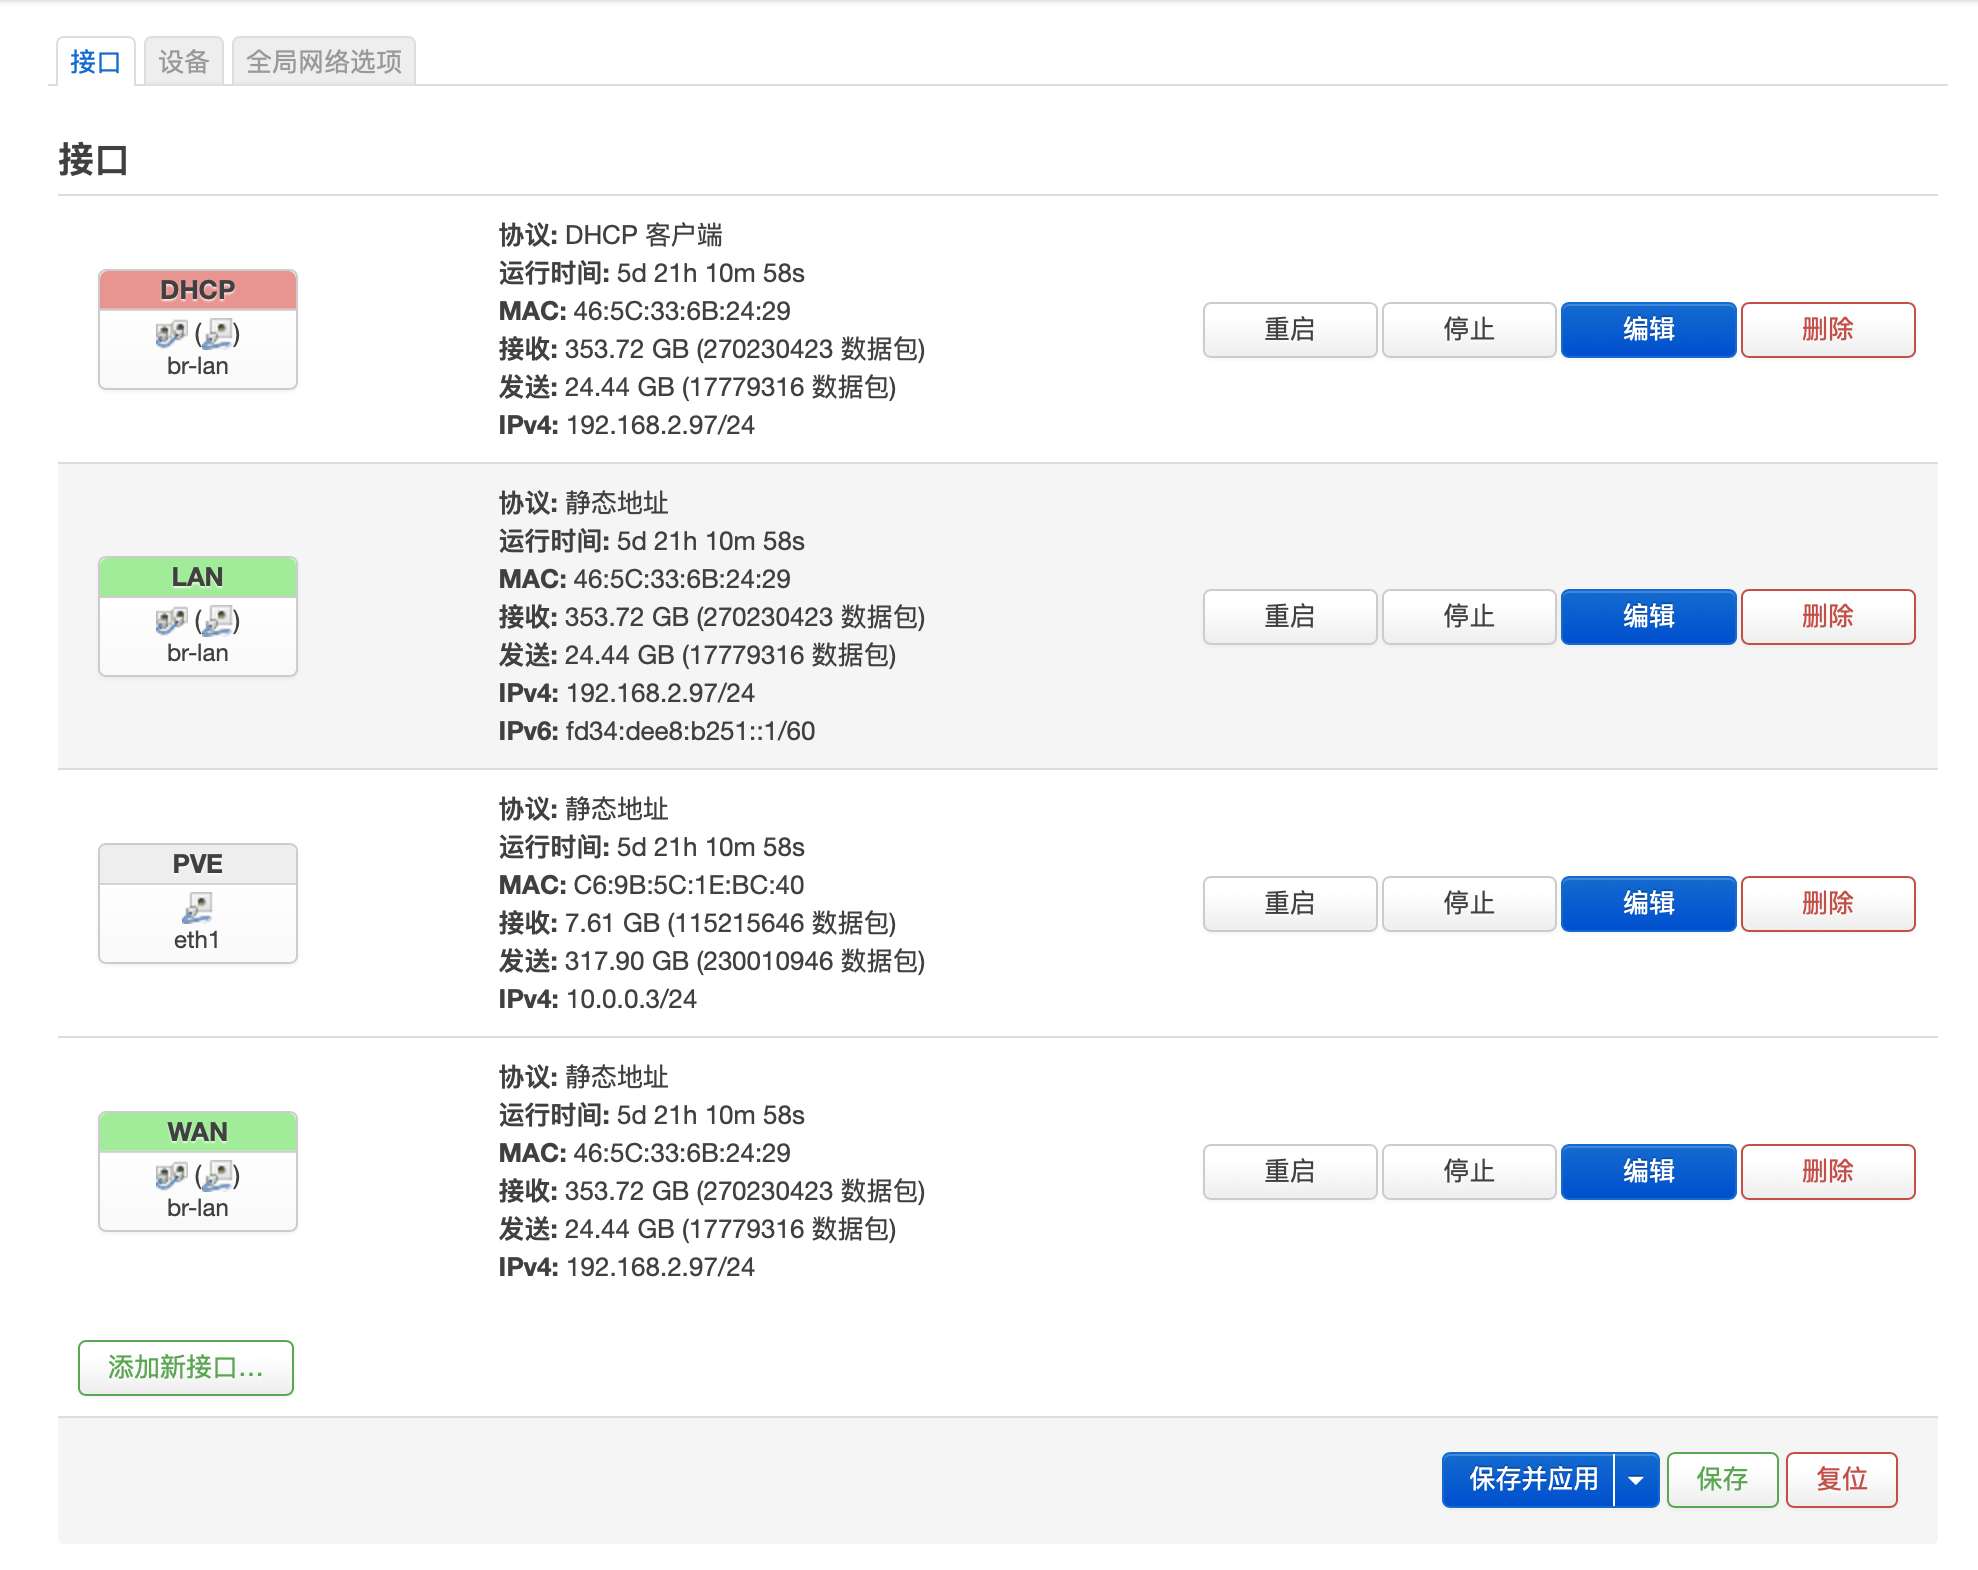1978x1570 pixels.
Task: Click the bridge icon in WAN interface box
Action: (x=170, y=1175)
